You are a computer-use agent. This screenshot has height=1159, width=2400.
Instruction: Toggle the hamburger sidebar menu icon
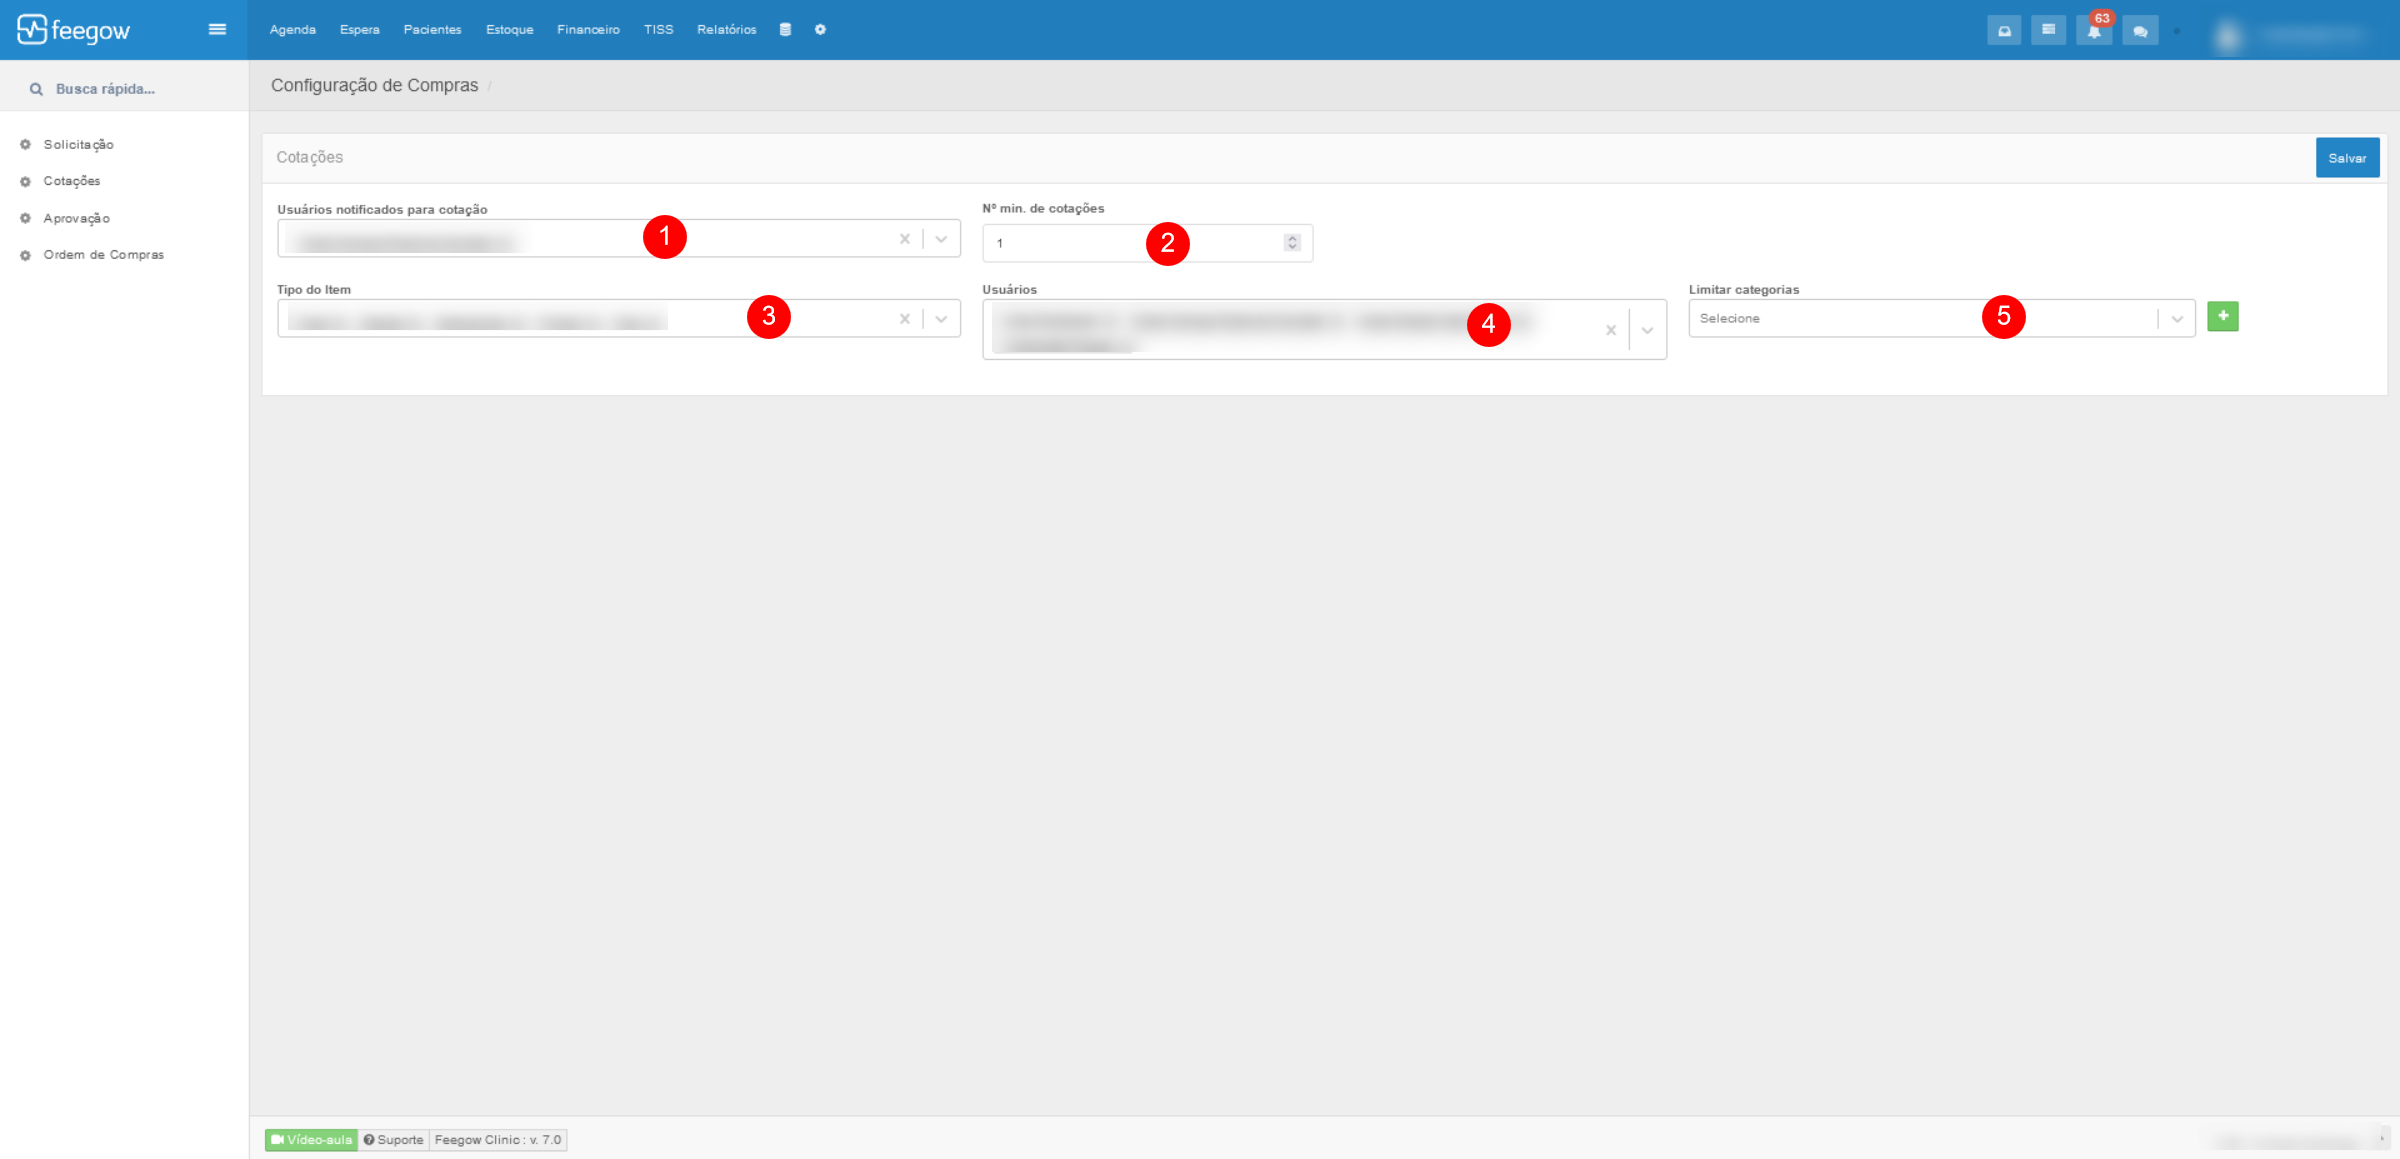[x=217, y=30]
